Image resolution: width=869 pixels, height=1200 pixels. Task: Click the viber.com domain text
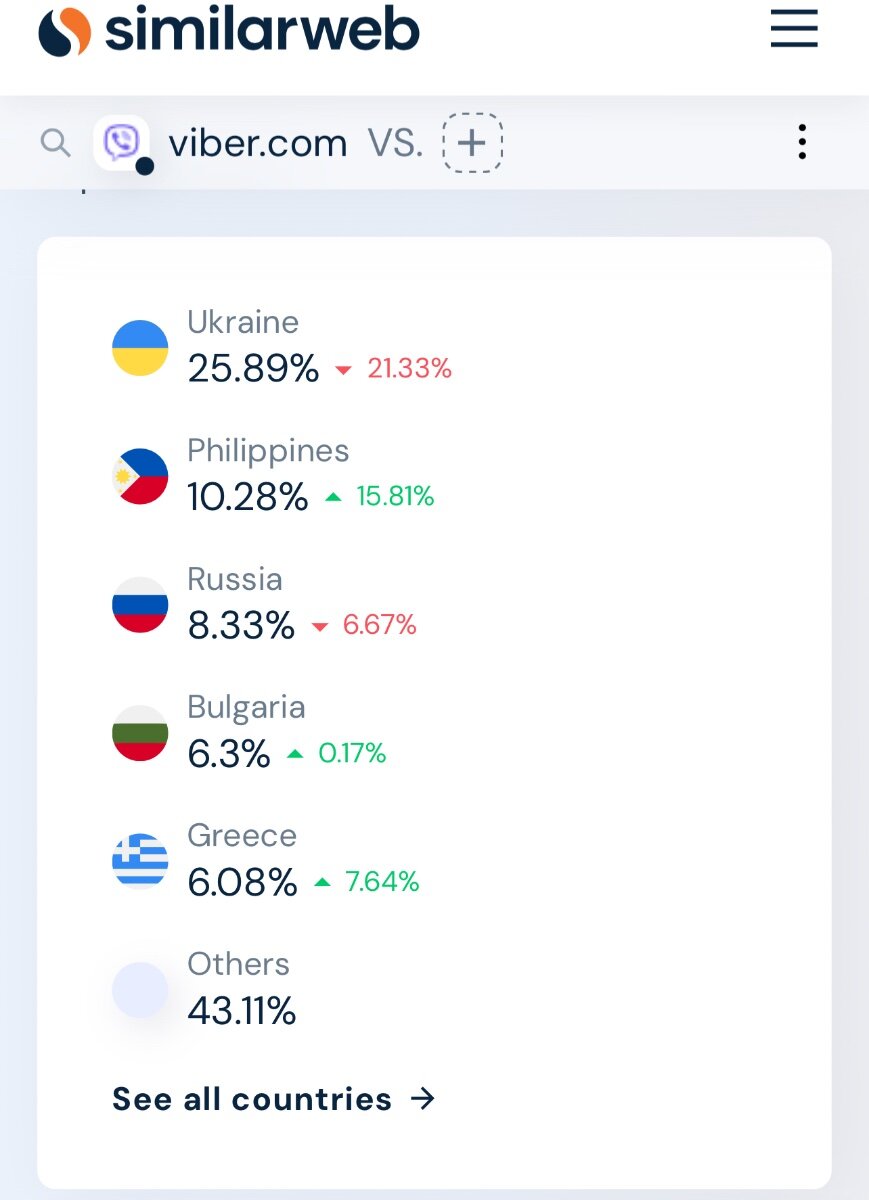(x=257, y=143)
